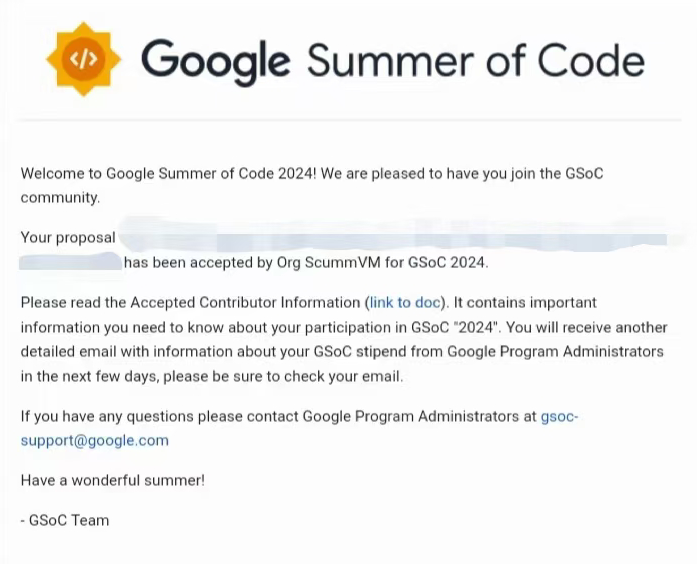Click the "Summer of Code" header text
The width and height of the screenshot is (697, 564).
(x=475, y=60)
